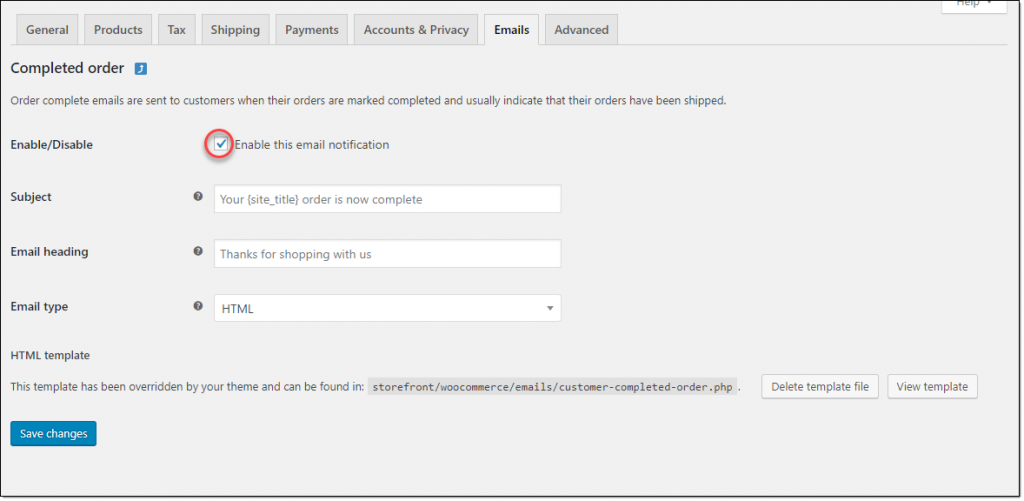Open the Advanced tab

click(581, 30)
